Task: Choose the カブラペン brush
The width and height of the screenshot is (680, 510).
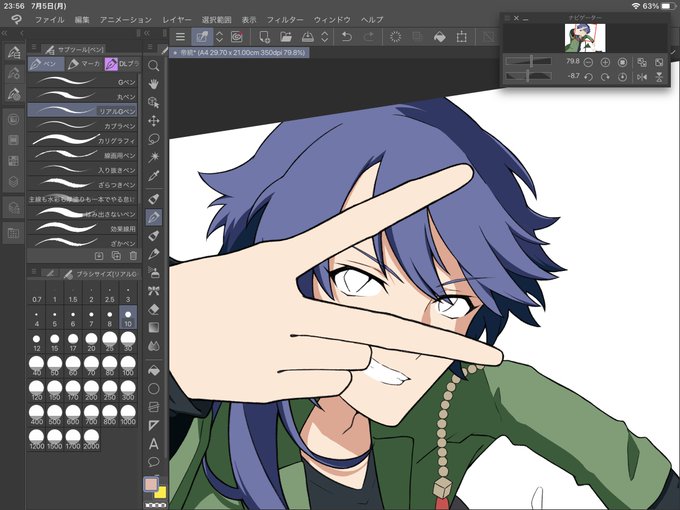Action: (x=82, y=125)
